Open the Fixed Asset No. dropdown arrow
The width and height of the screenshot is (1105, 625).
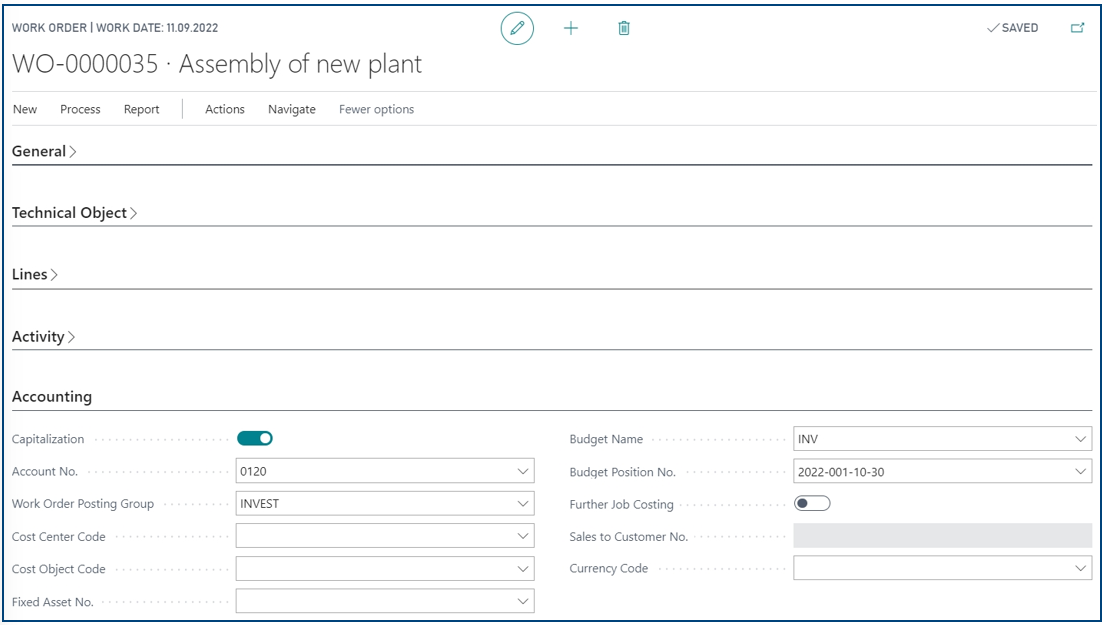pos(523,602)
